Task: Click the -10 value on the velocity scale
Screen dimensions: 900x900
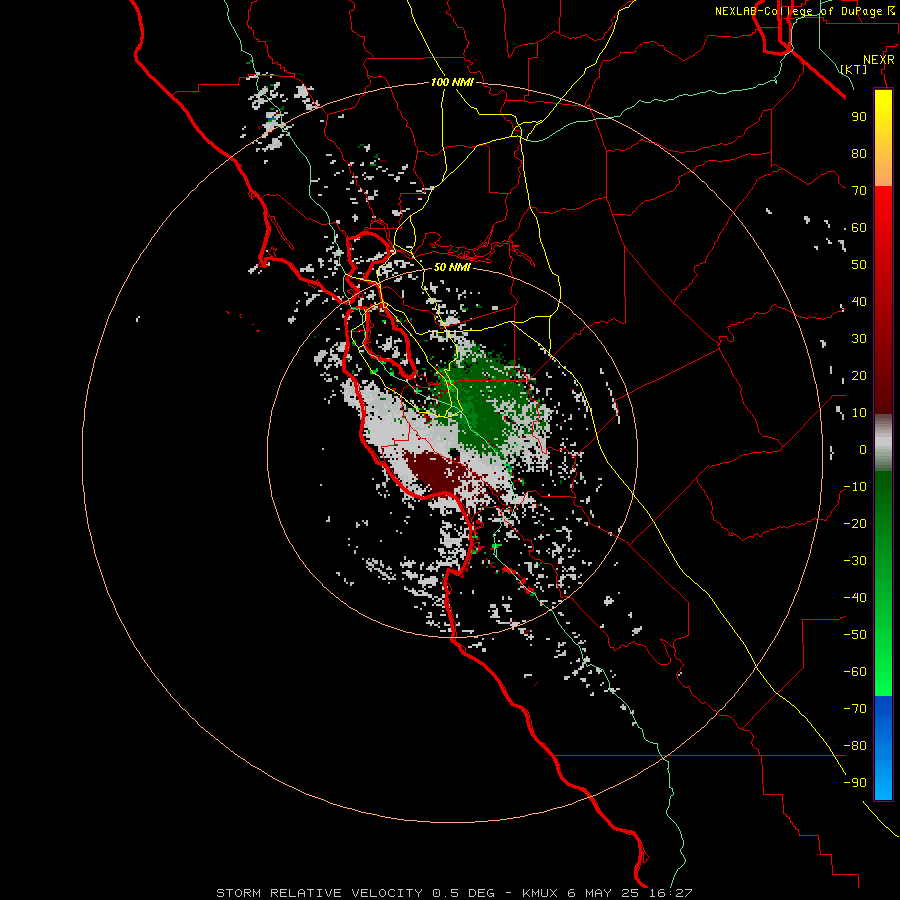Action: pos(855,487)
